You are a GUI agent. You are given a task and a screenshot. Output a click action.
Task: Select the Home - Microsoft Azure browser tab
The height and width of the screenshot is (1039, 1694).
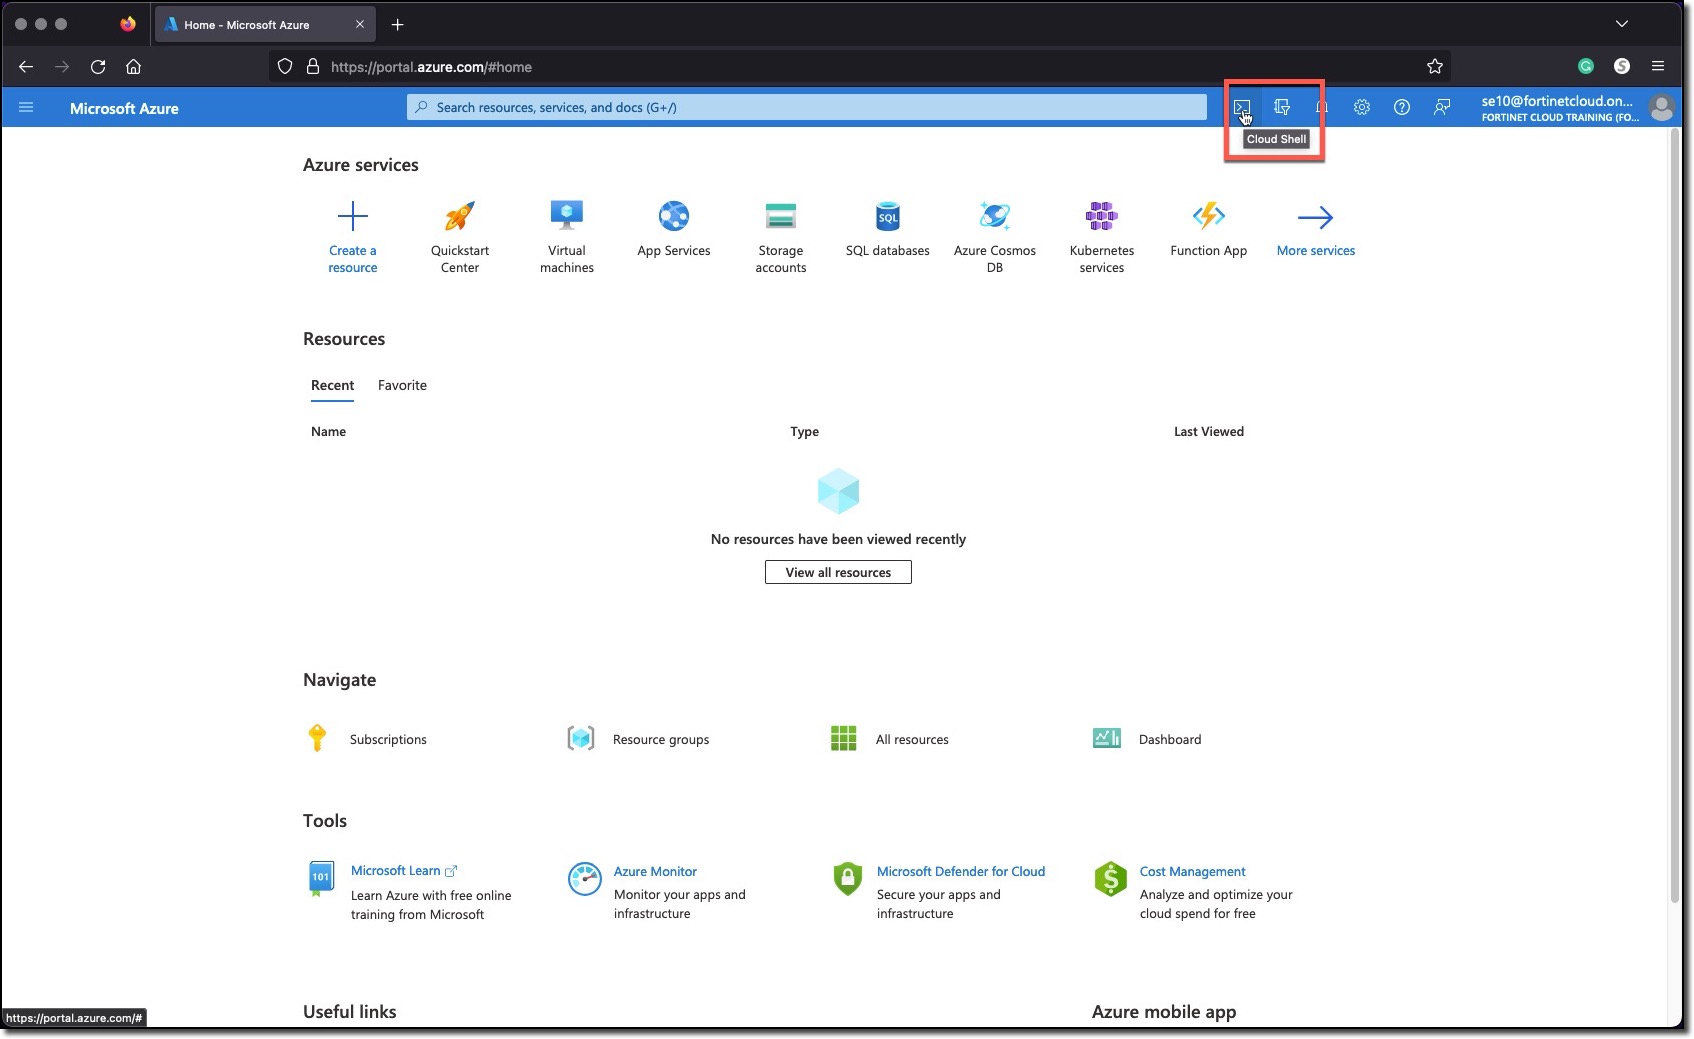pyautogui.click(x=265, y=24)
